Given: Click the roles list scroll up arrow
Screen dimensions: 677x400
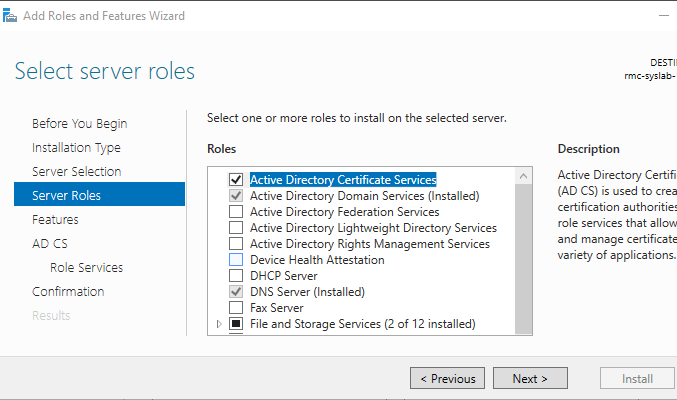Looking at the screenshot, I should pos(523,176).
